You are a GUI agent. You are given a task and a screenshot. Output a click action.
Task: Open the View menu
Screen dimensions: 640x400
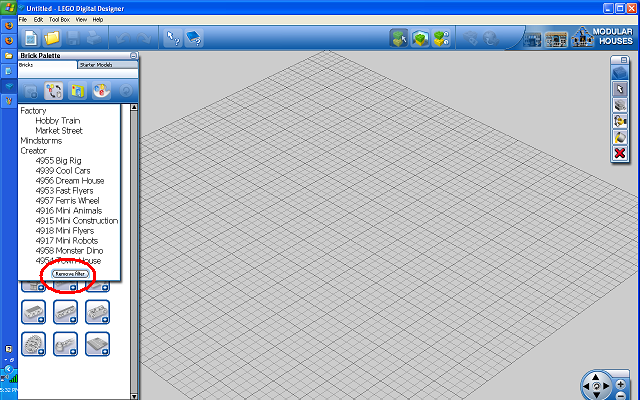coord(81,20)
